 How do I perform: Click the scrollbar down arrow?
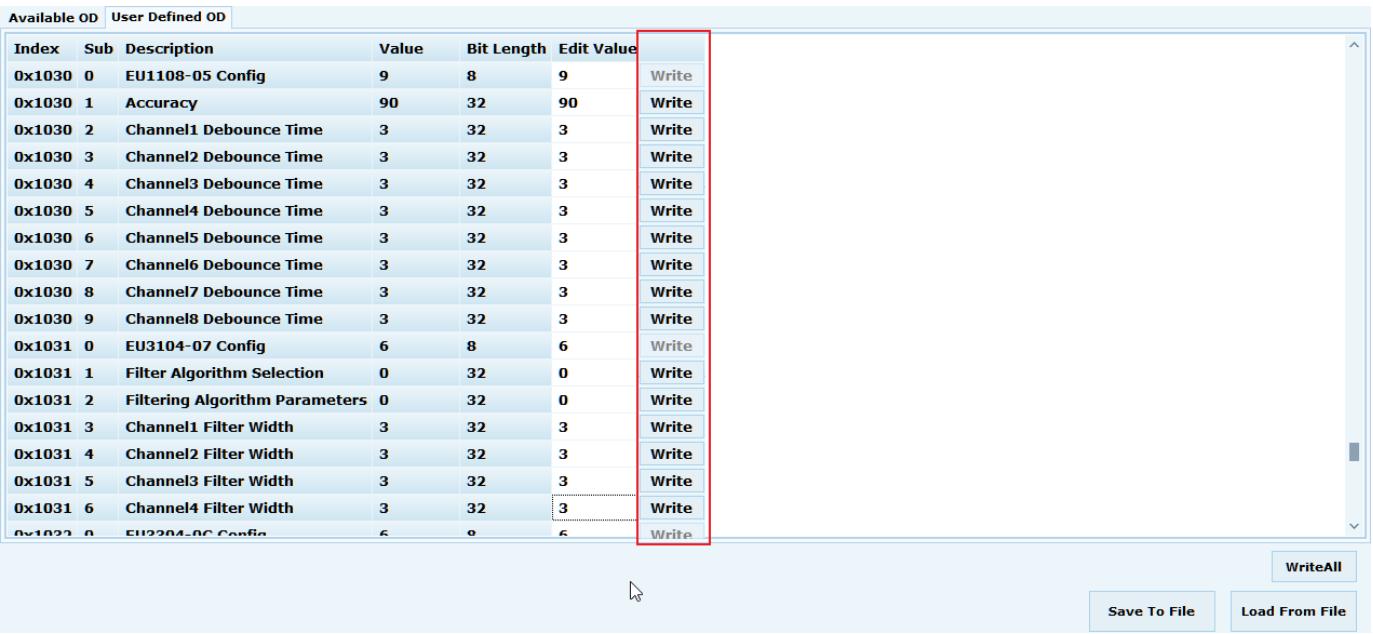tap(1355, 526)
